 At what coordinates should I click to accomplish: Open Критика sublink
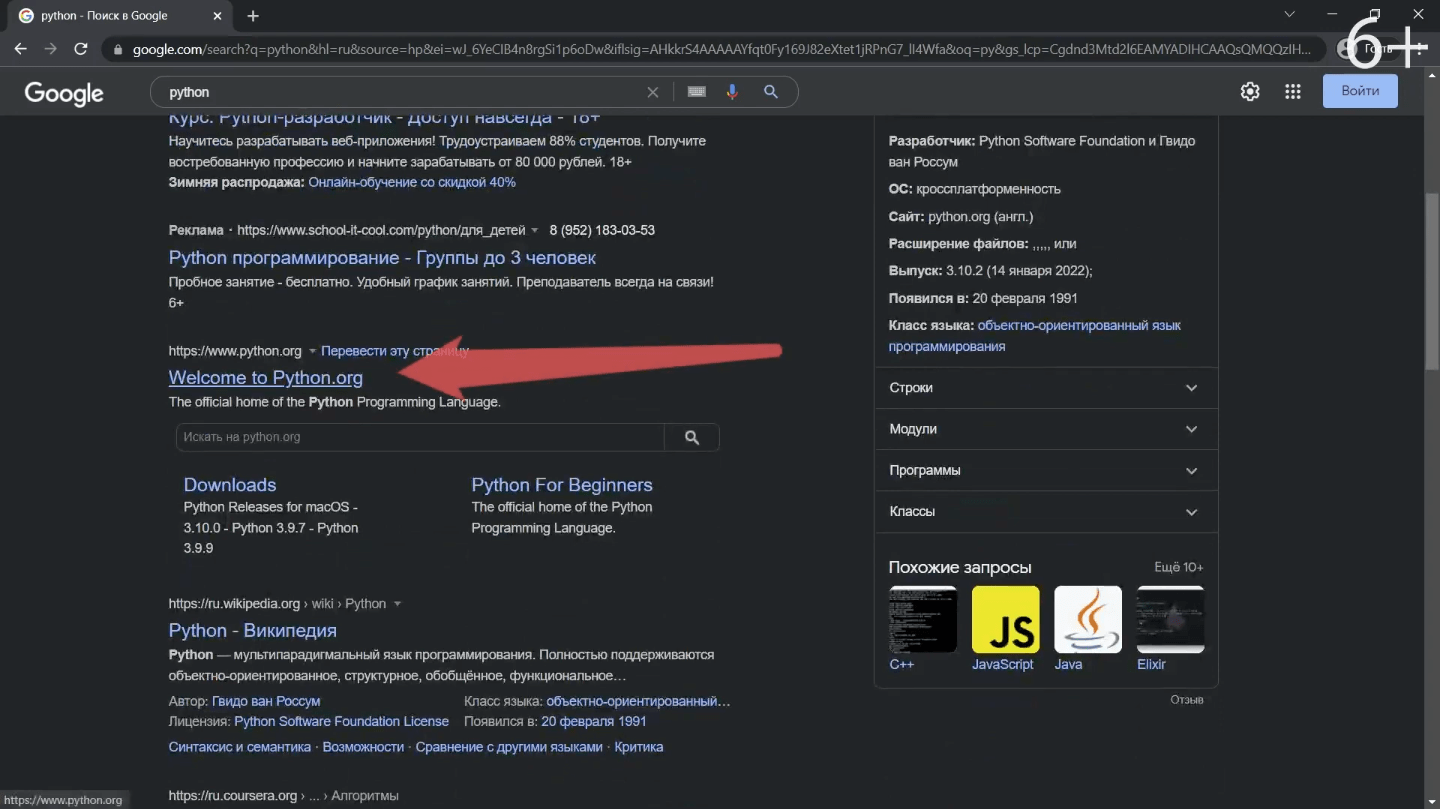pos(639,747)
